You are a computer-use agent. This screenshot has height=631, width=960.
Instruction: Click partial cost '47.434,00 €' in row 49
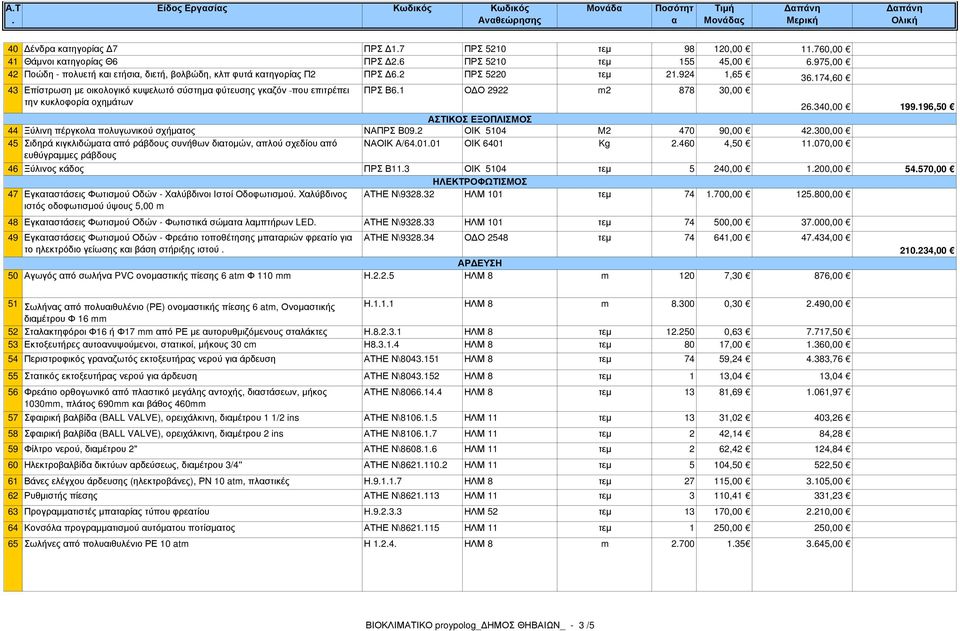(x=825, y=238)
